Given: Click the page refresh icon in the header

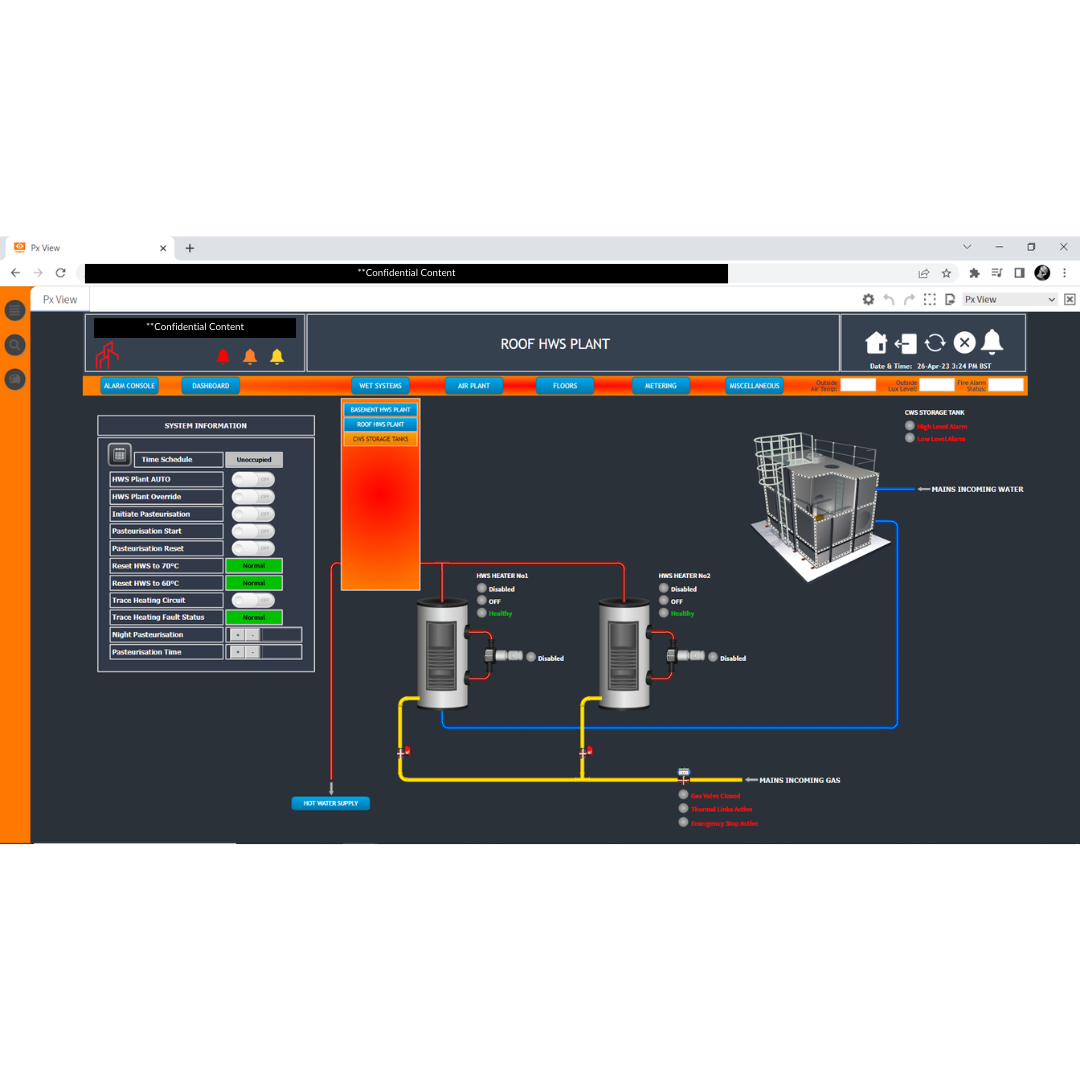Looking at the screenshot, I should coord(935,343).
